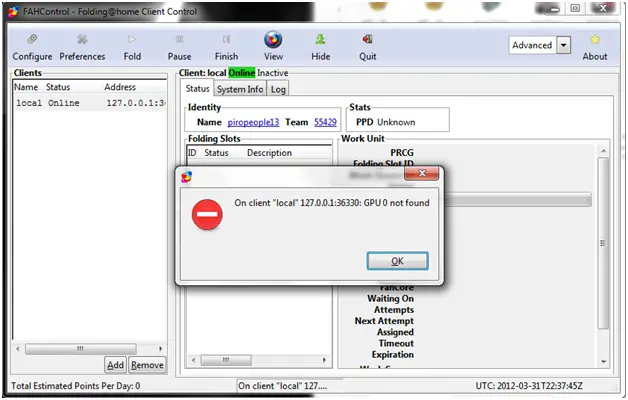
Task: Click the Next Attempt label
Action: [x=384, y=321]
